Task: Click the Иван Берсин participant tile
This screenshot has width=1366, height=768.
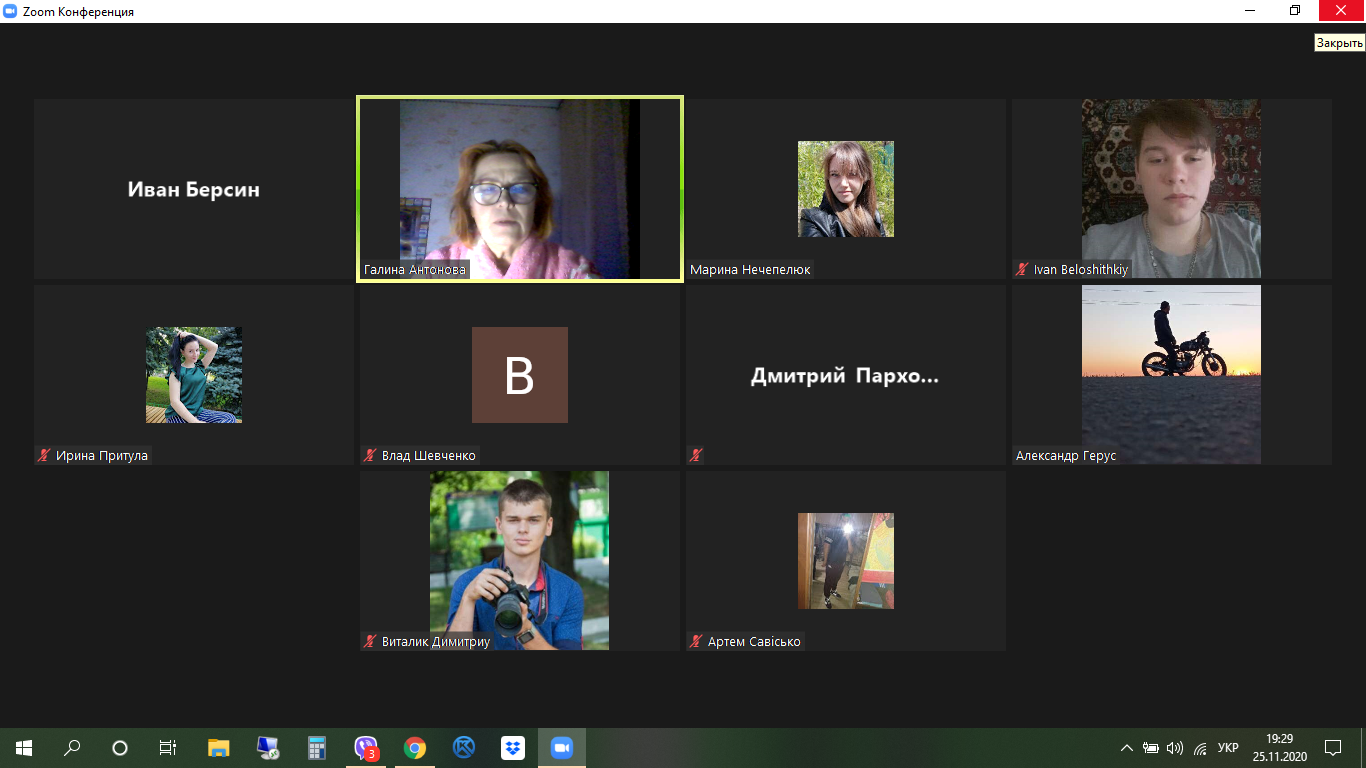Action: pyautogui.click(x=194, y=188)
